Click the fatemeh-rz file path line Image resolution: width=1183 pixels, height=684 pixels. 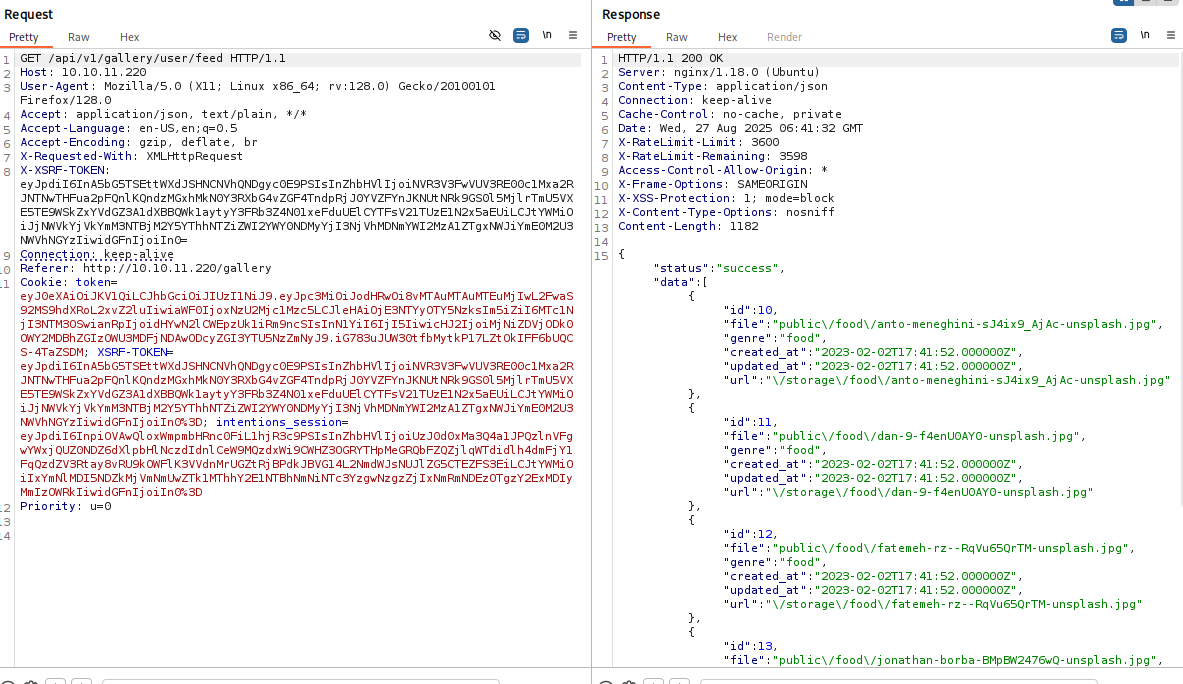(930, 548)
